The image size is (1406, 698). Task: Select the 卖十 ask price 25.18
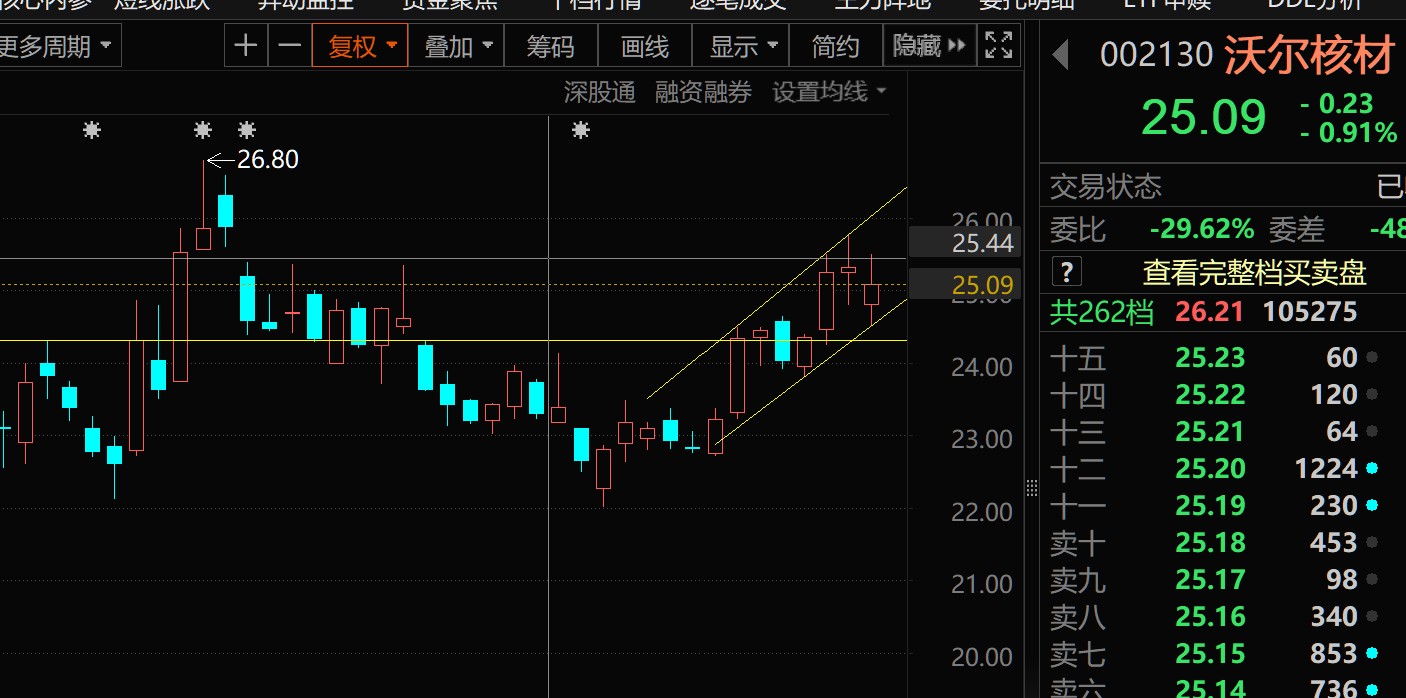1210,542
